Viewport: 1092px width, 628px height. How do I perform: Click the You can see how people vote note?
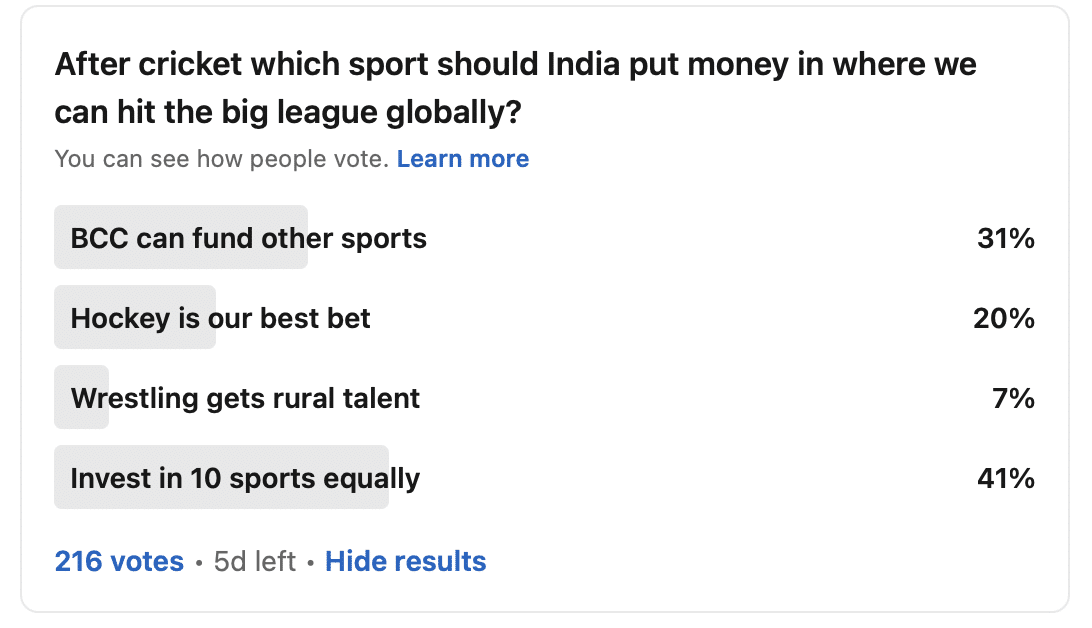[x=221, y=159]
